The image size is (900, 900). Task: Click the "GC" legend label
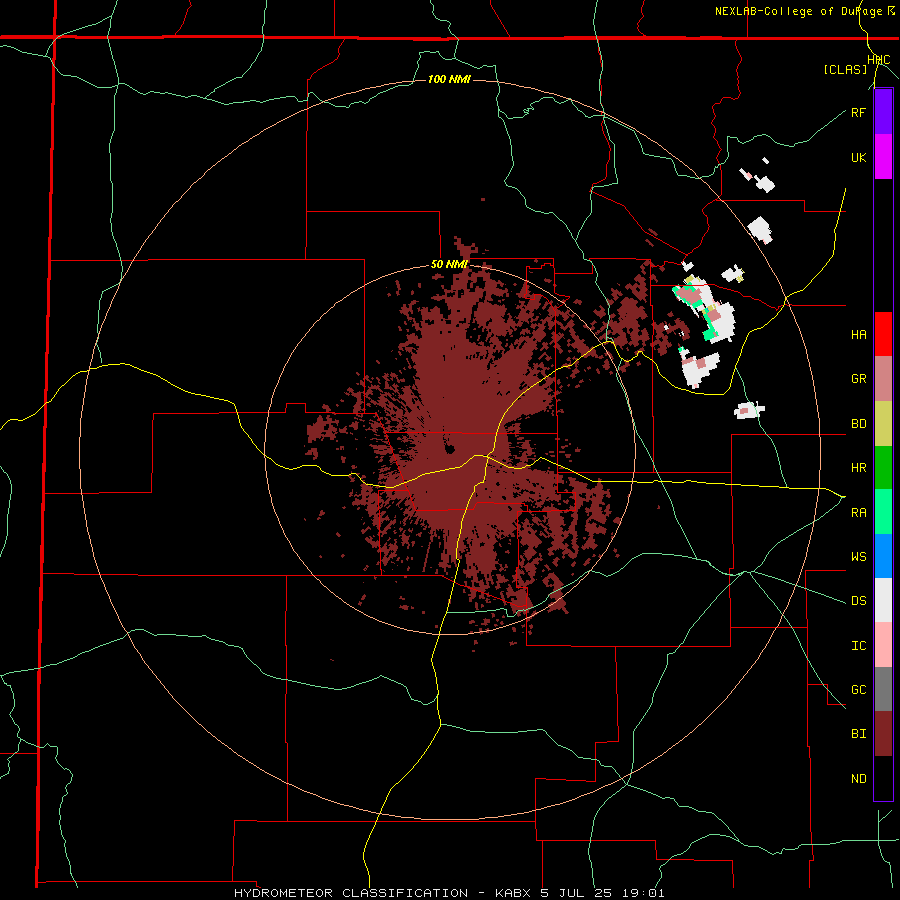tap(858, 690)
